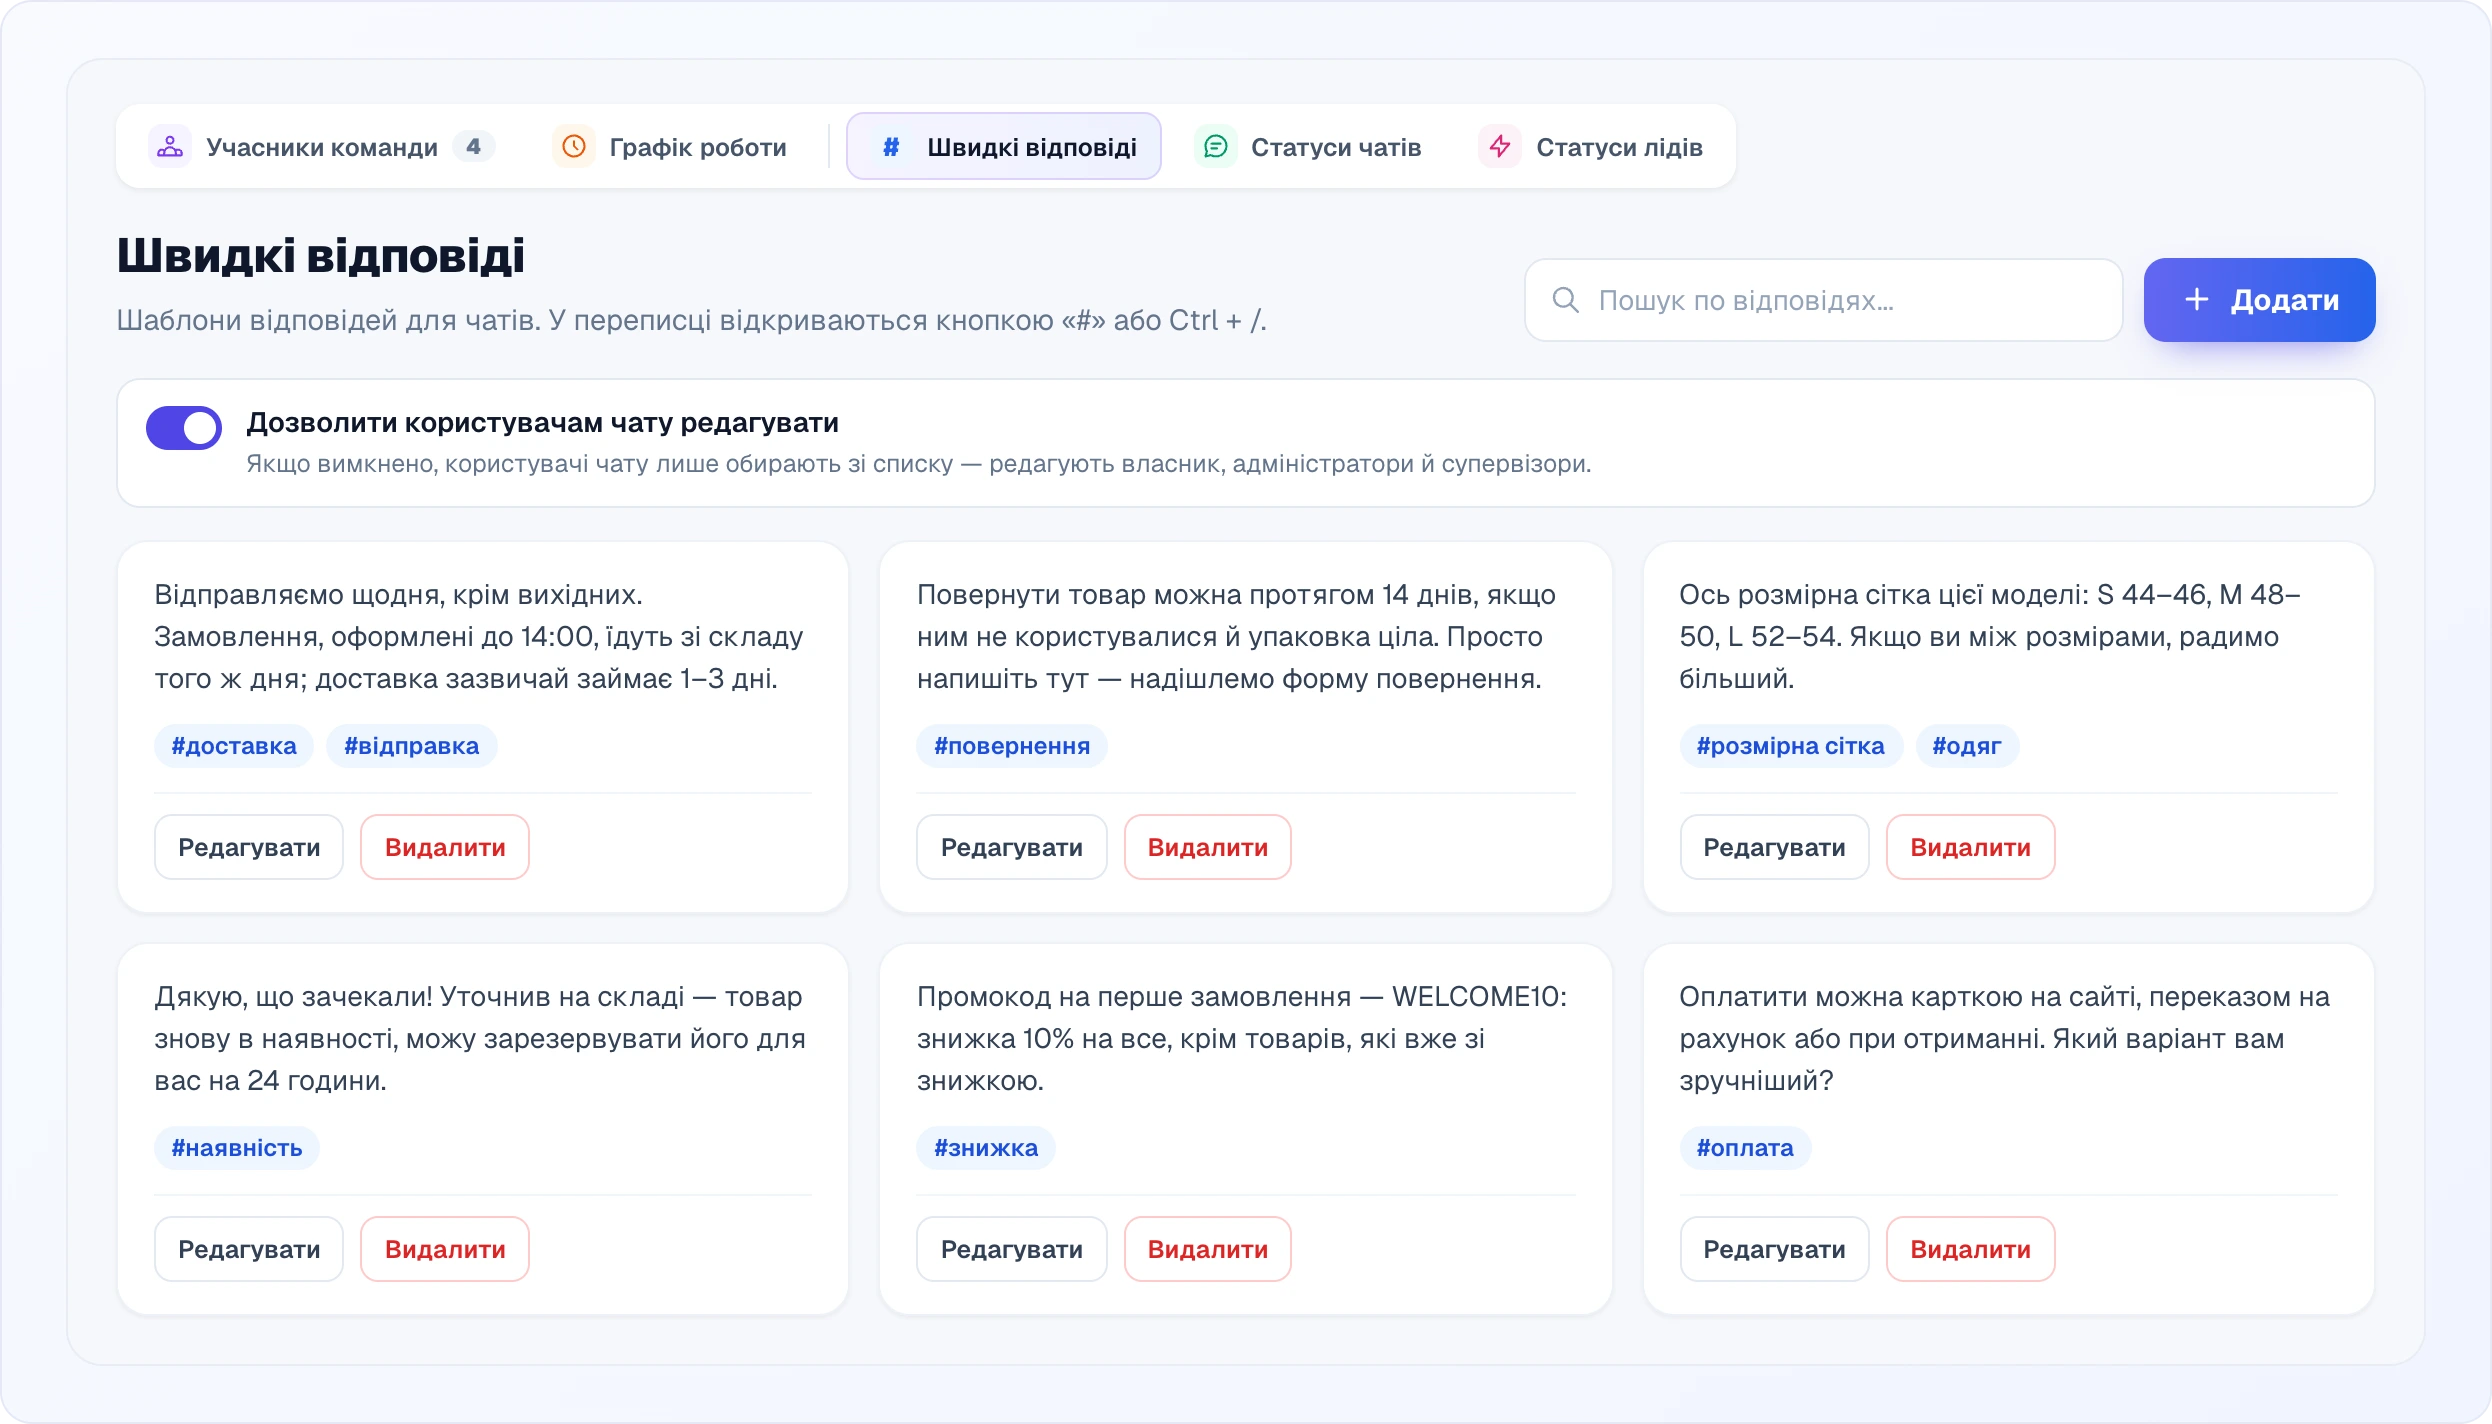2492x1424 pixels.
Task: Click the clock icon for Графік роботи
Action: [x=574, y=147]
